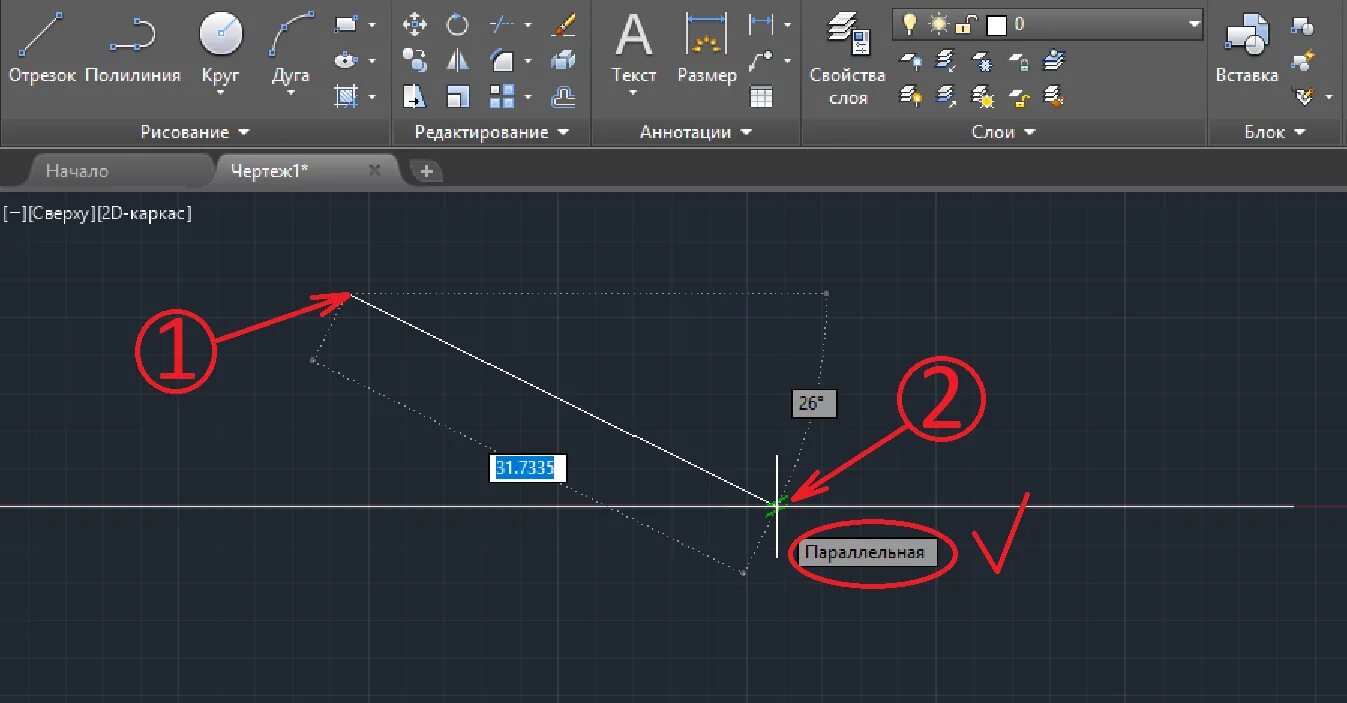Image resolution: width=1347 pixels, height=703 pixels.
Task: Open Свойства слоя layer properties
Action: pos(847,58)
